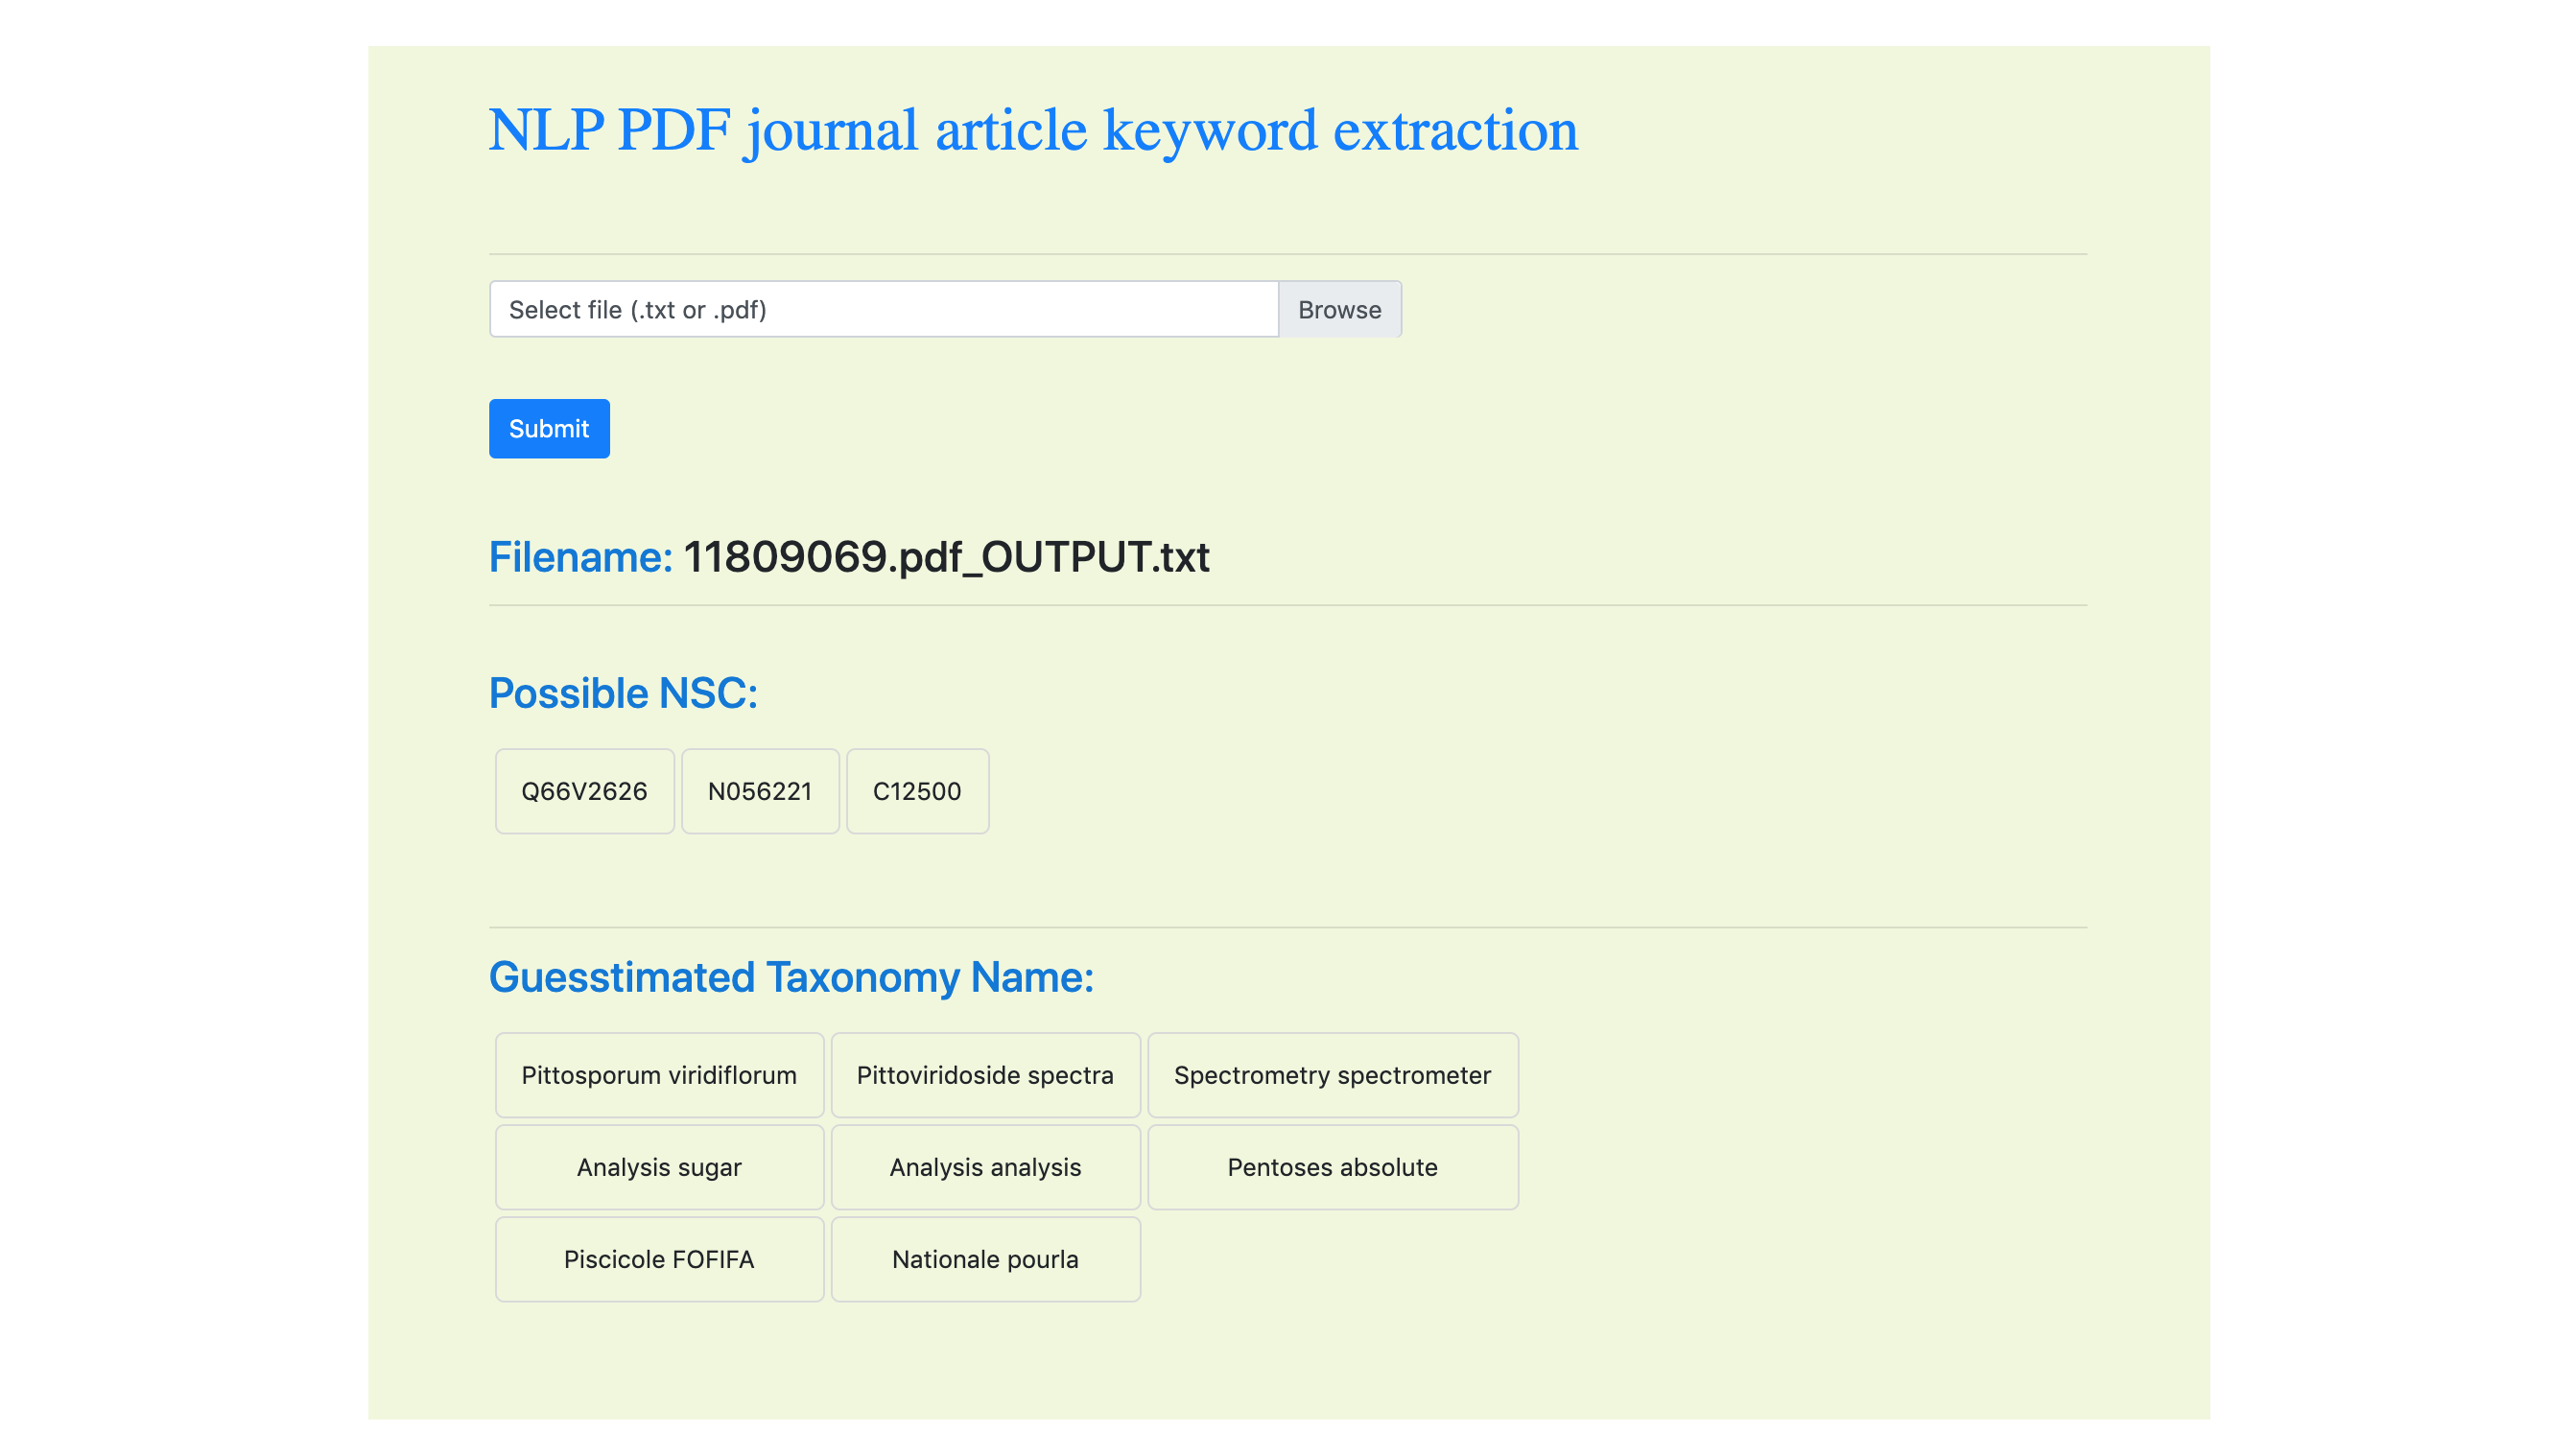The height and width of the screenshot is (1456, 2573).
Task: Click the Possible NSC heading
Action: click(x=623, y=694)
